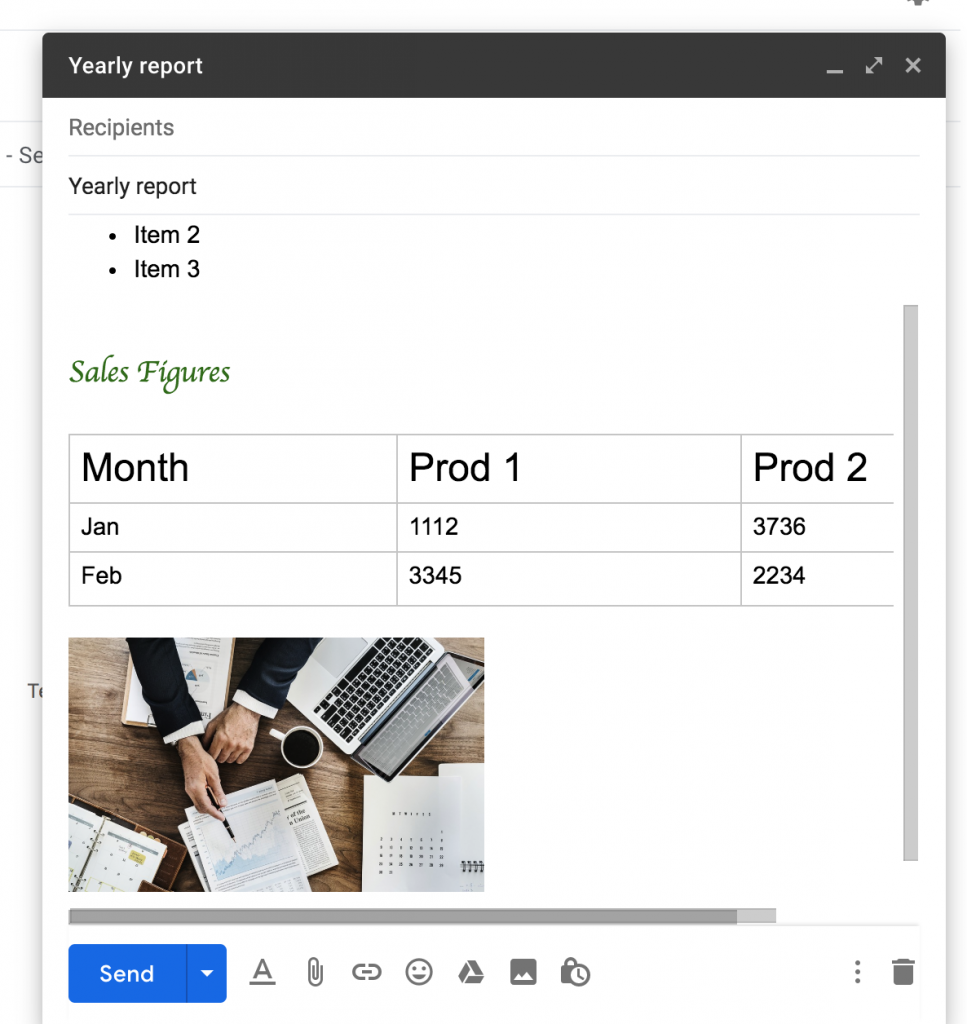Viewport: 967px width, 1024px height.
Task: Insert files using Google Drive icon
Action: pos(471,972)
